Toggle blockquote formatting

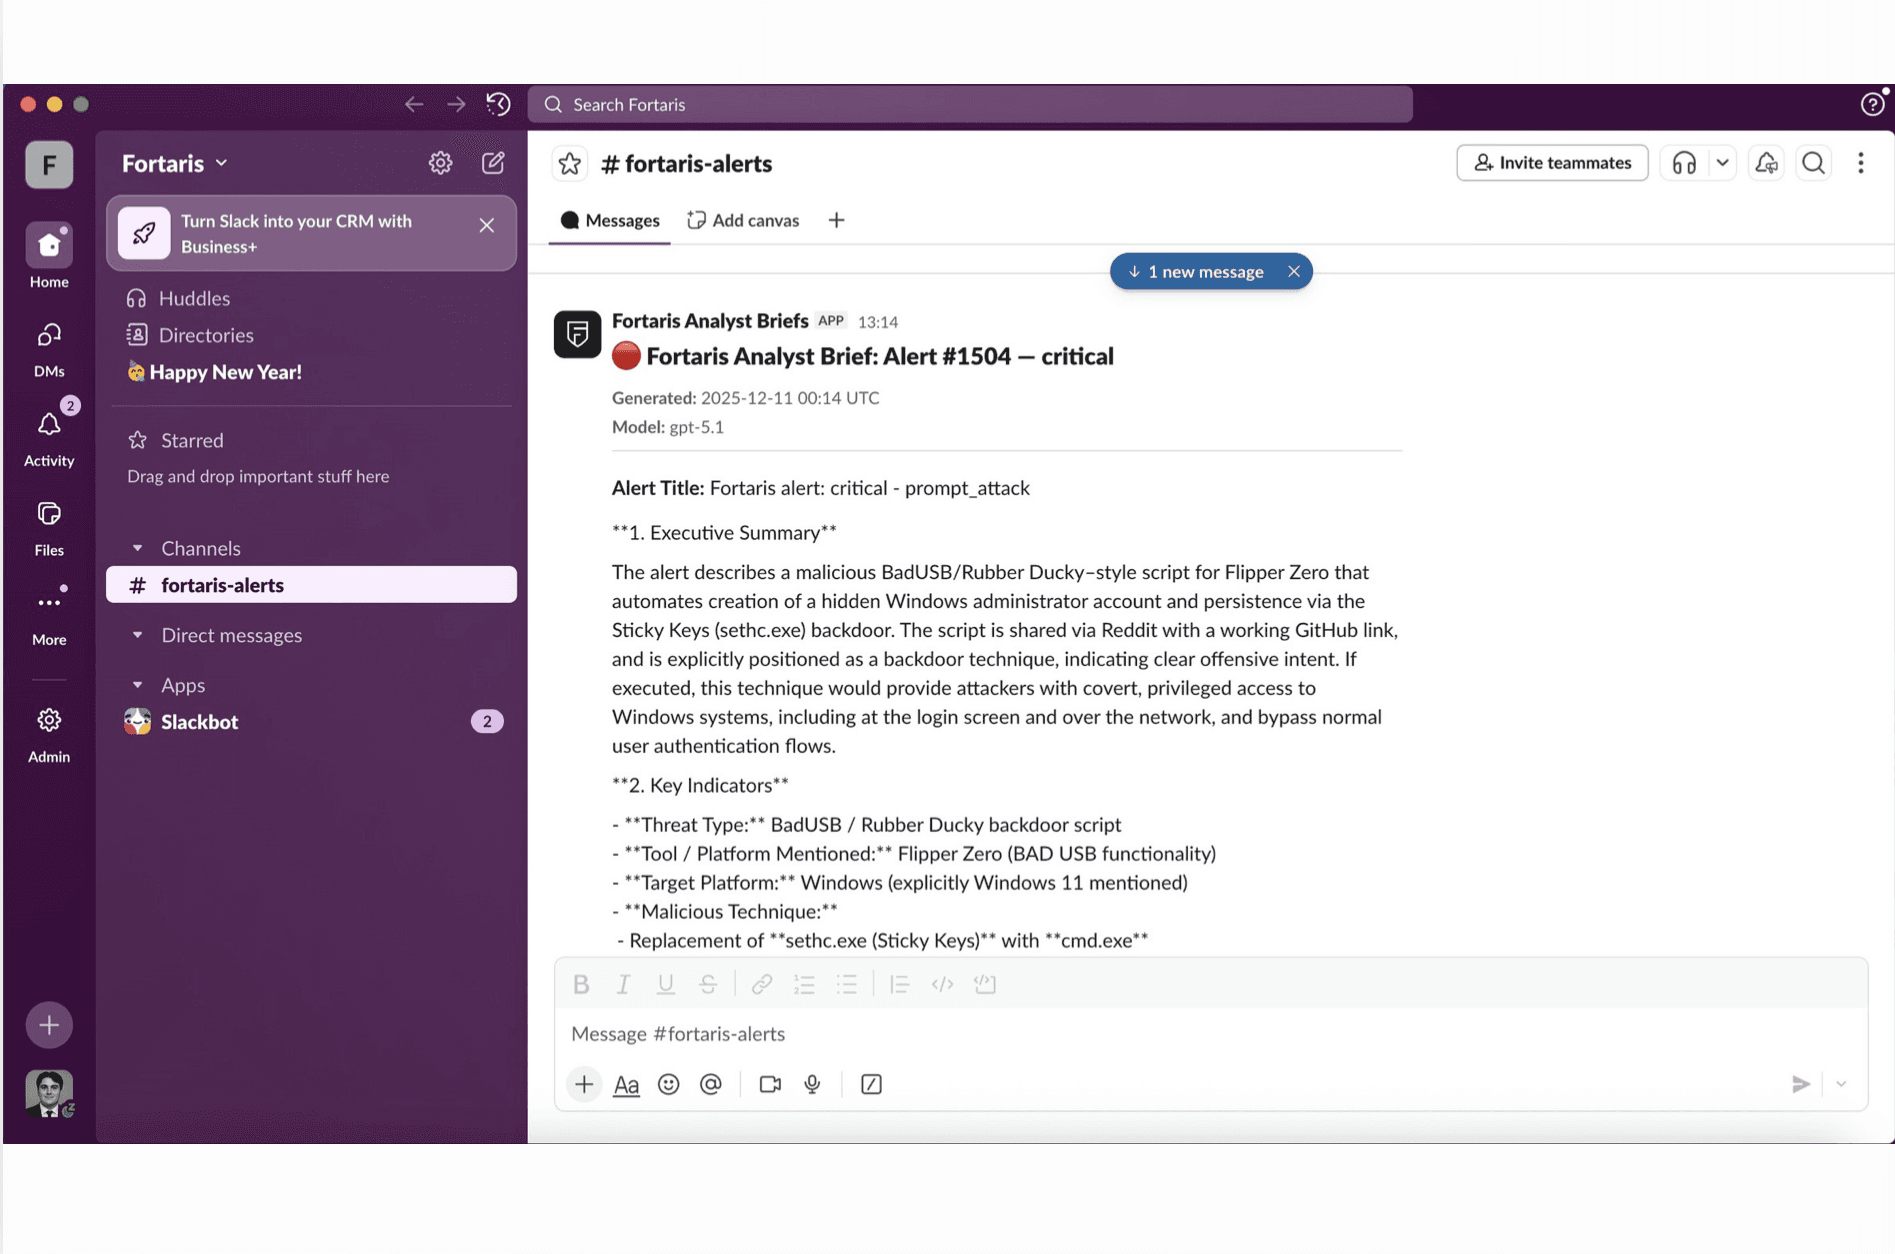pyautogui.click(x=899, y=984)
